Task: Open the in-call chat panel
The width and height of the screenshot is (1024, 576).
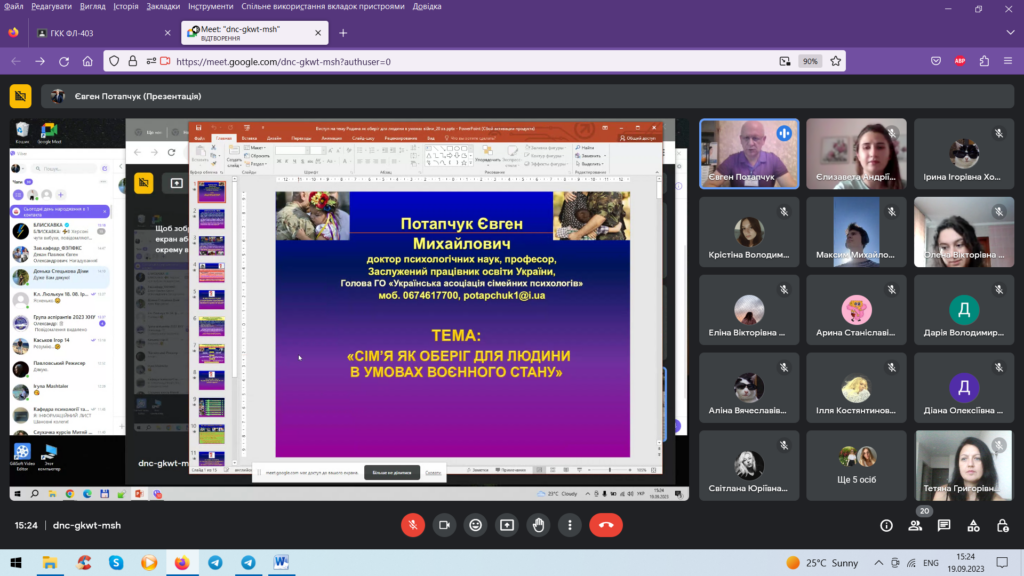Action: point(944,525)
